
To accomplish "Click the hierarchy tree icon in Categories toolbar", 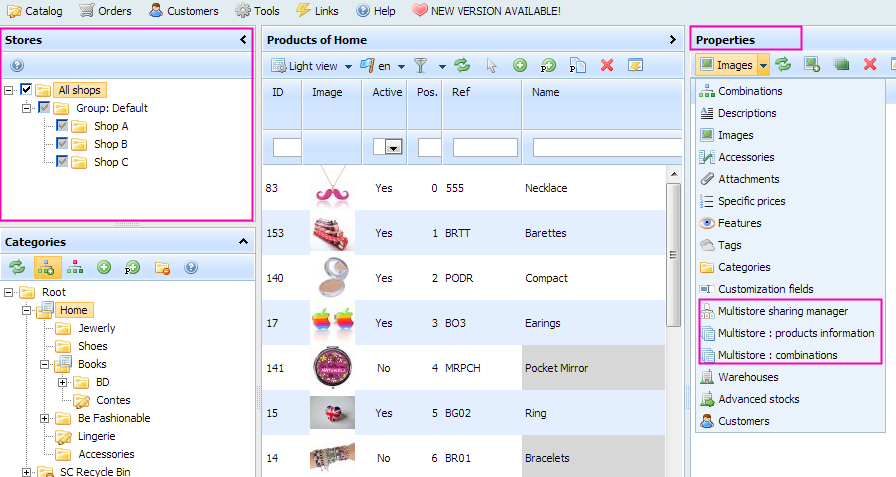I will 75,267.
